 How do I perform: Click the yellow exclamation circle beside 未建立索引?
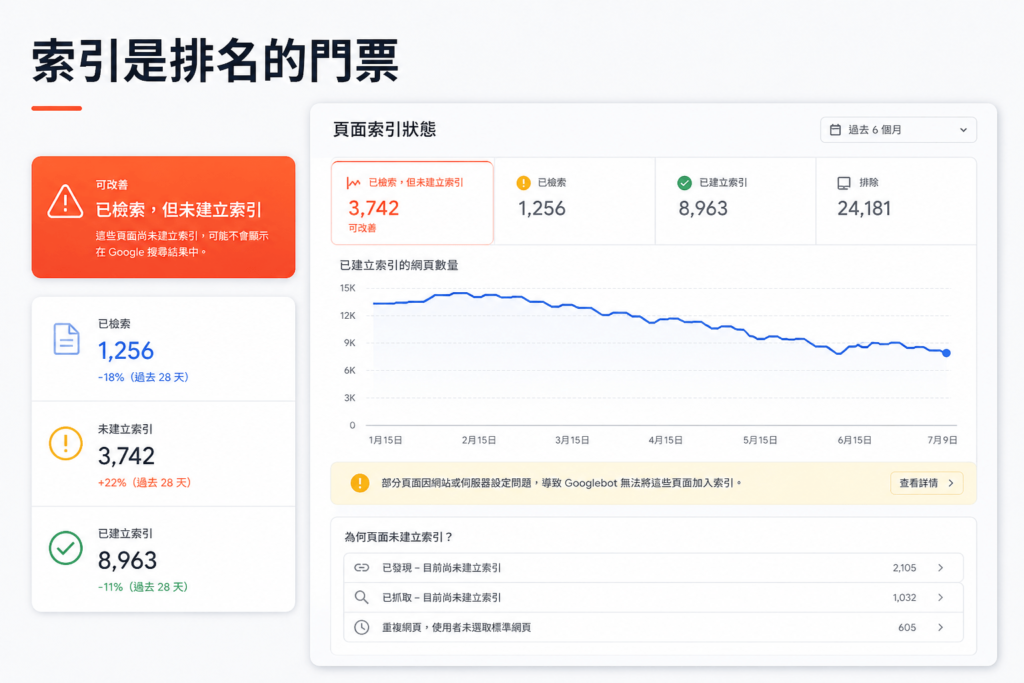[x=65, y=443]
